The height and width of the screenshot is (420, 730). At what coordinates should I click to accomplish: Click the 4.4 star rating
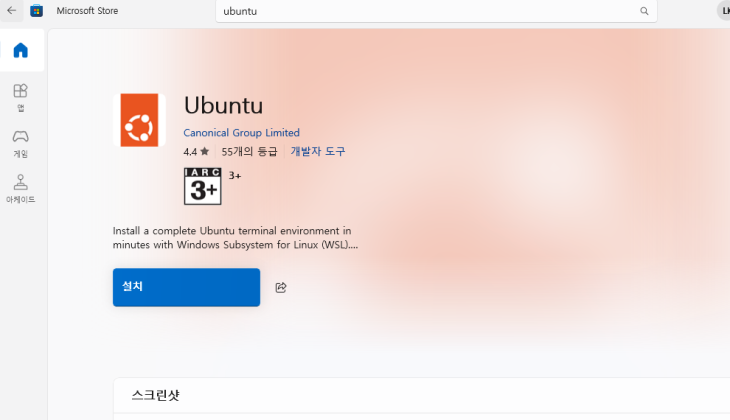tap(196, 152)
